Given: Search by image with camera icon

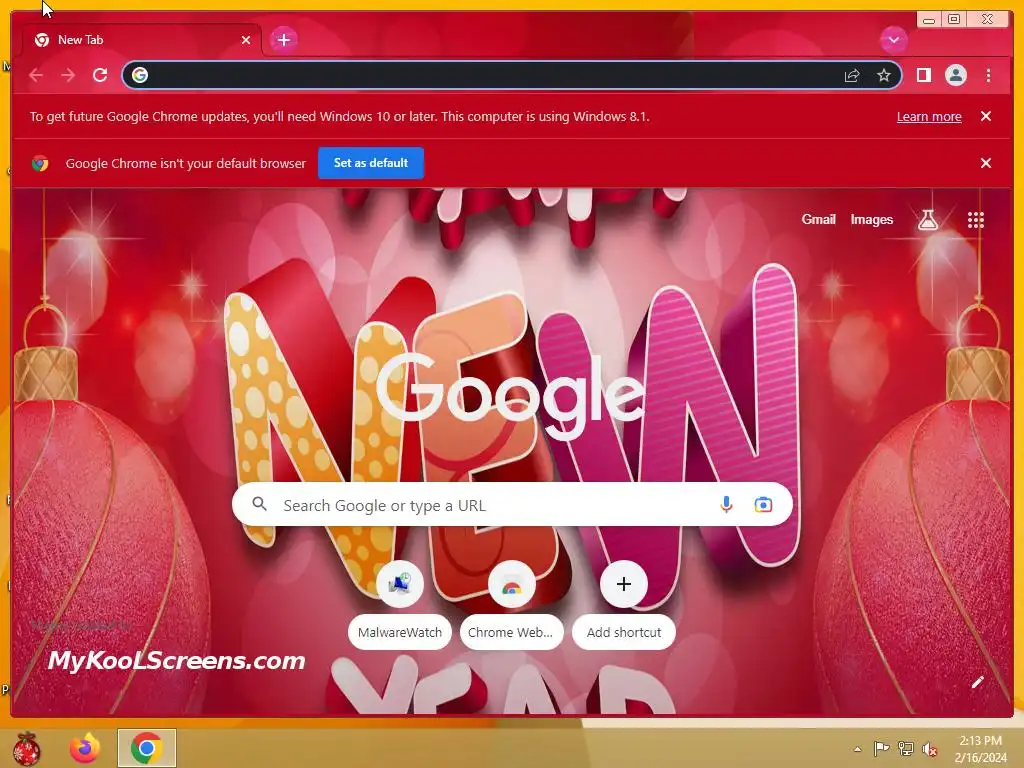Looking at the screenshot, I should coord(763,504).
